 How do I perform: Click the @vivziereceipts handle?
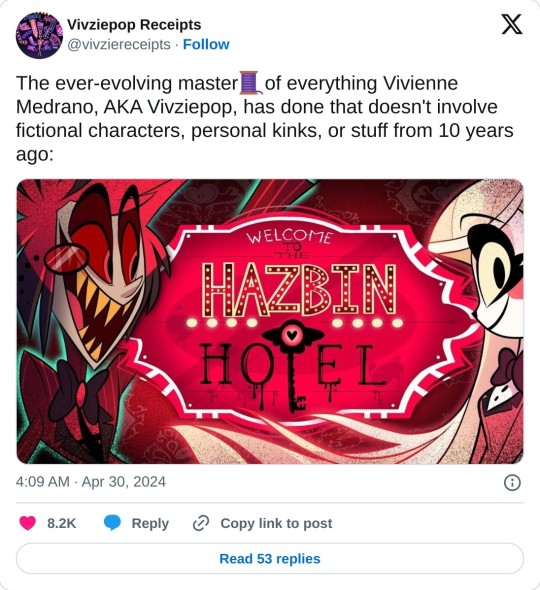tap(119, 44)
